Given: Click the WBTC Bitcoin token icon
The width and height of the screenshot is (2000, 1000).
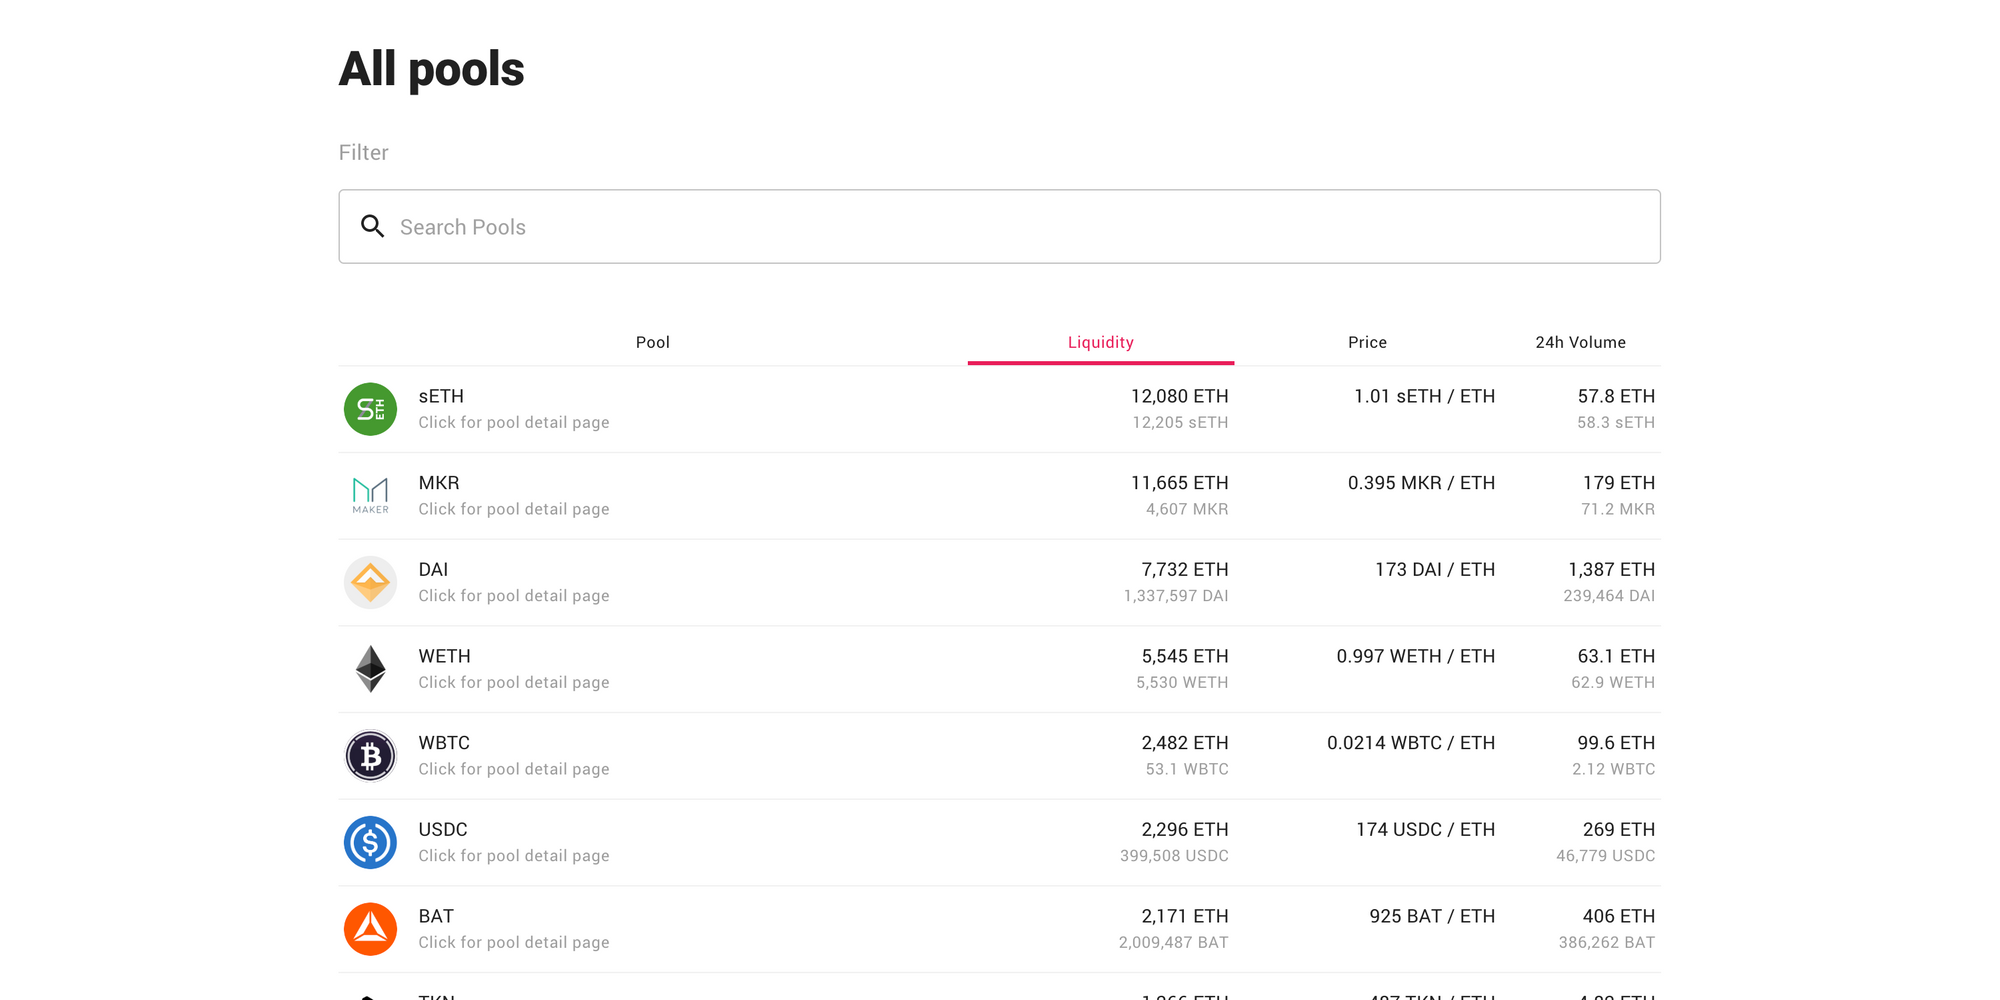Looking at the screenshot, I should 370,756.
